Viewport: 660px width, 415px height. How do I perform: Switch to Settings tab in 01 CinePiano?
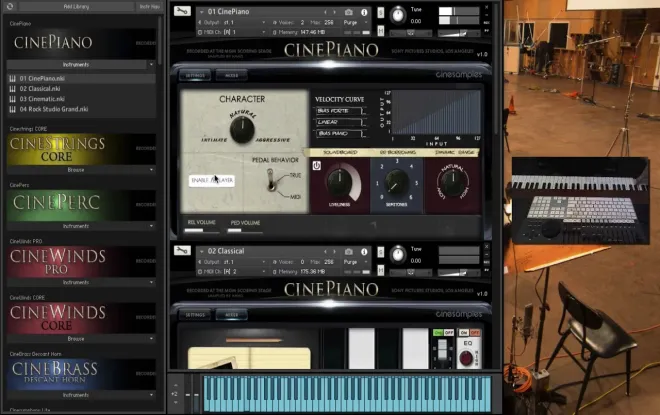195,75
